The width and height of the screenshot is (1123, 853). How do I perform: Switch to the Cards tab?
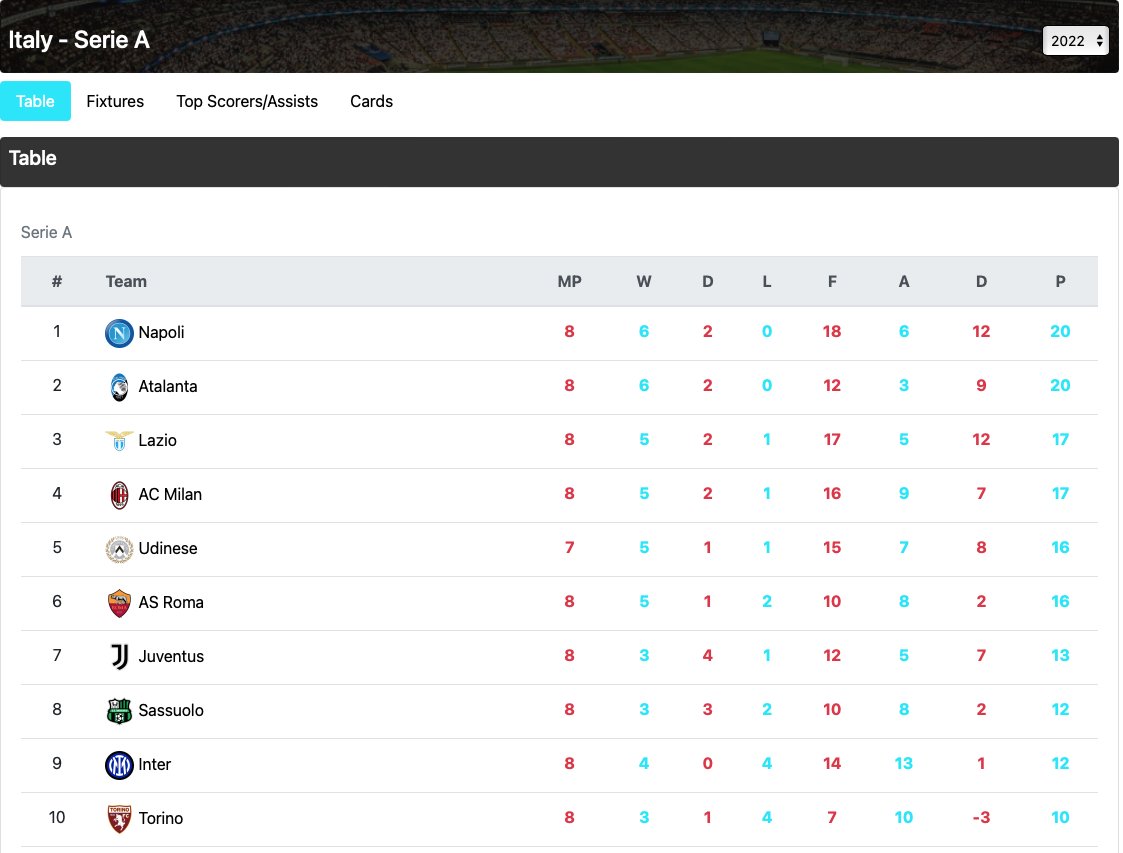pos(371,101)
